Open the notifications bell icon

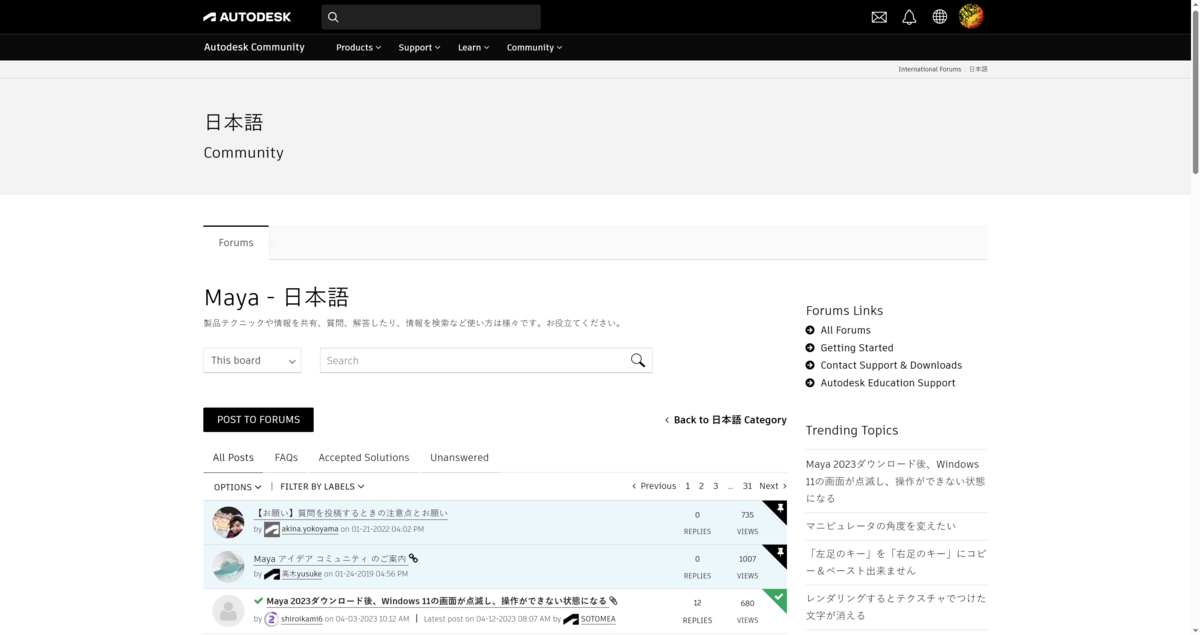point(909,17)
